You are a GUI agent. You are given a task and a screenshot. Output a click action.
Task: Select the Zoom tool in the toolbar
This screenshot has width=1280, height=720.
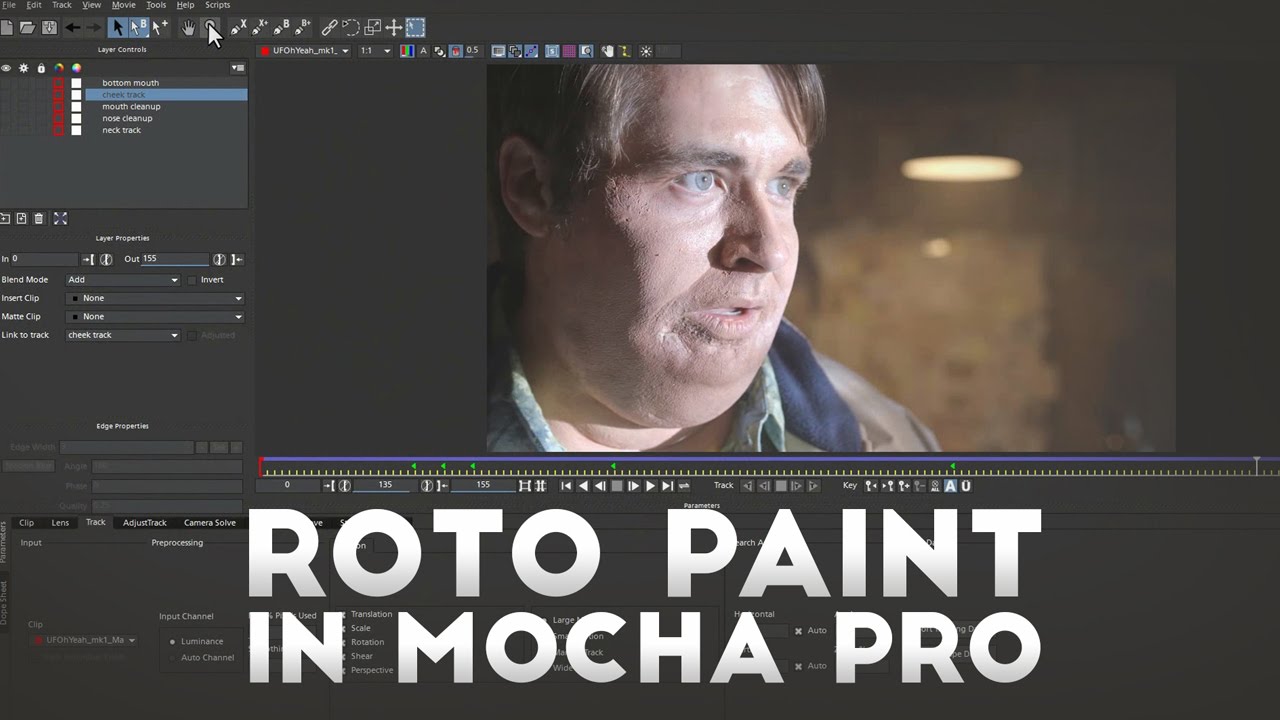click(210, 28)
